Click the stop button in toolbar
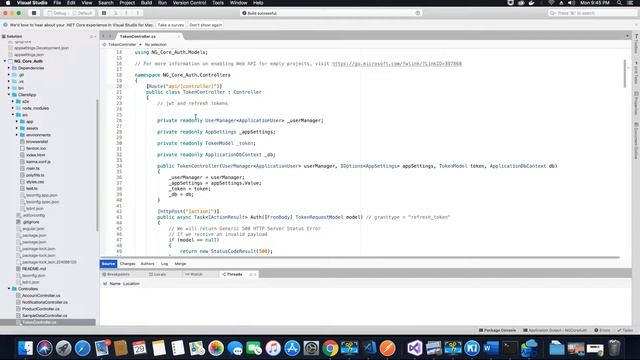Viewport: 640px width, 360px height. point(34,13)
